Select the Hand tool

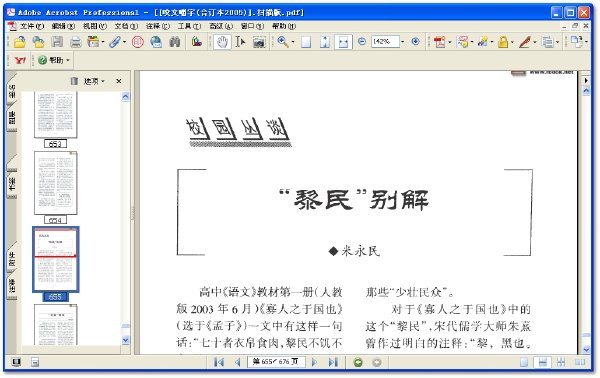[222, 42]
